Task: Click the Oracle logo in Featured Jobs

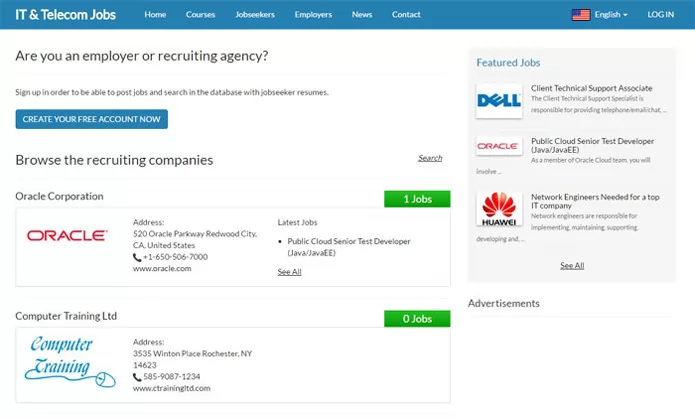Action: tap(499, 147)
